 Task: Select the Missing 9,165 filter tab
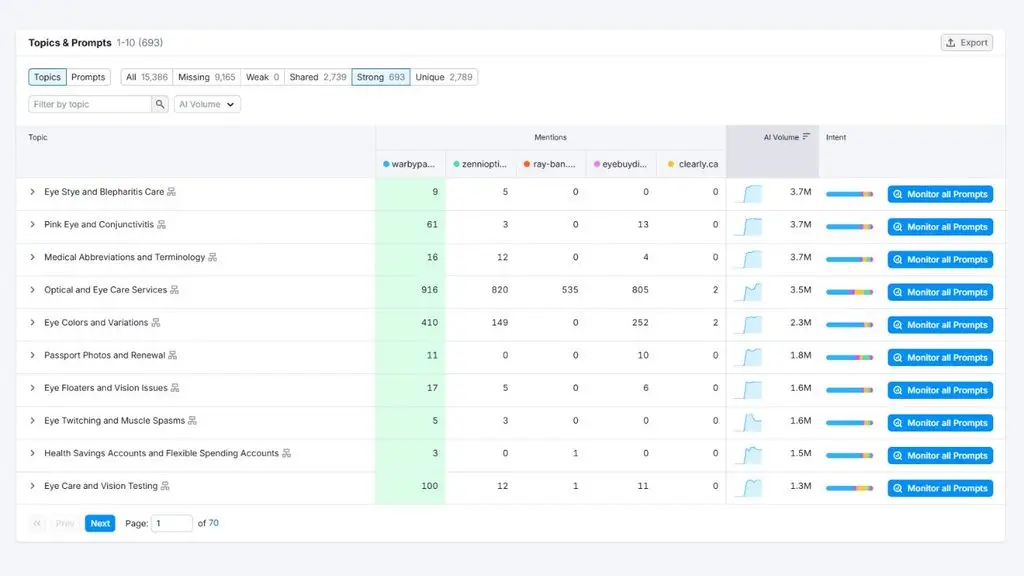pos(206,77)
